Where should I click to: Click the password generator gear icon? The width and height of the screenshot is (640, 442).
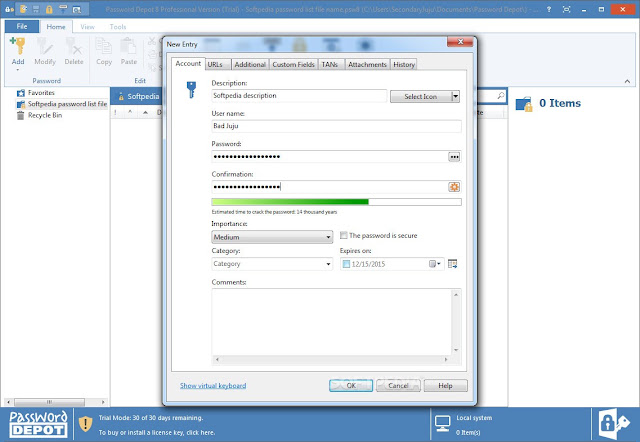click(454, 187)
